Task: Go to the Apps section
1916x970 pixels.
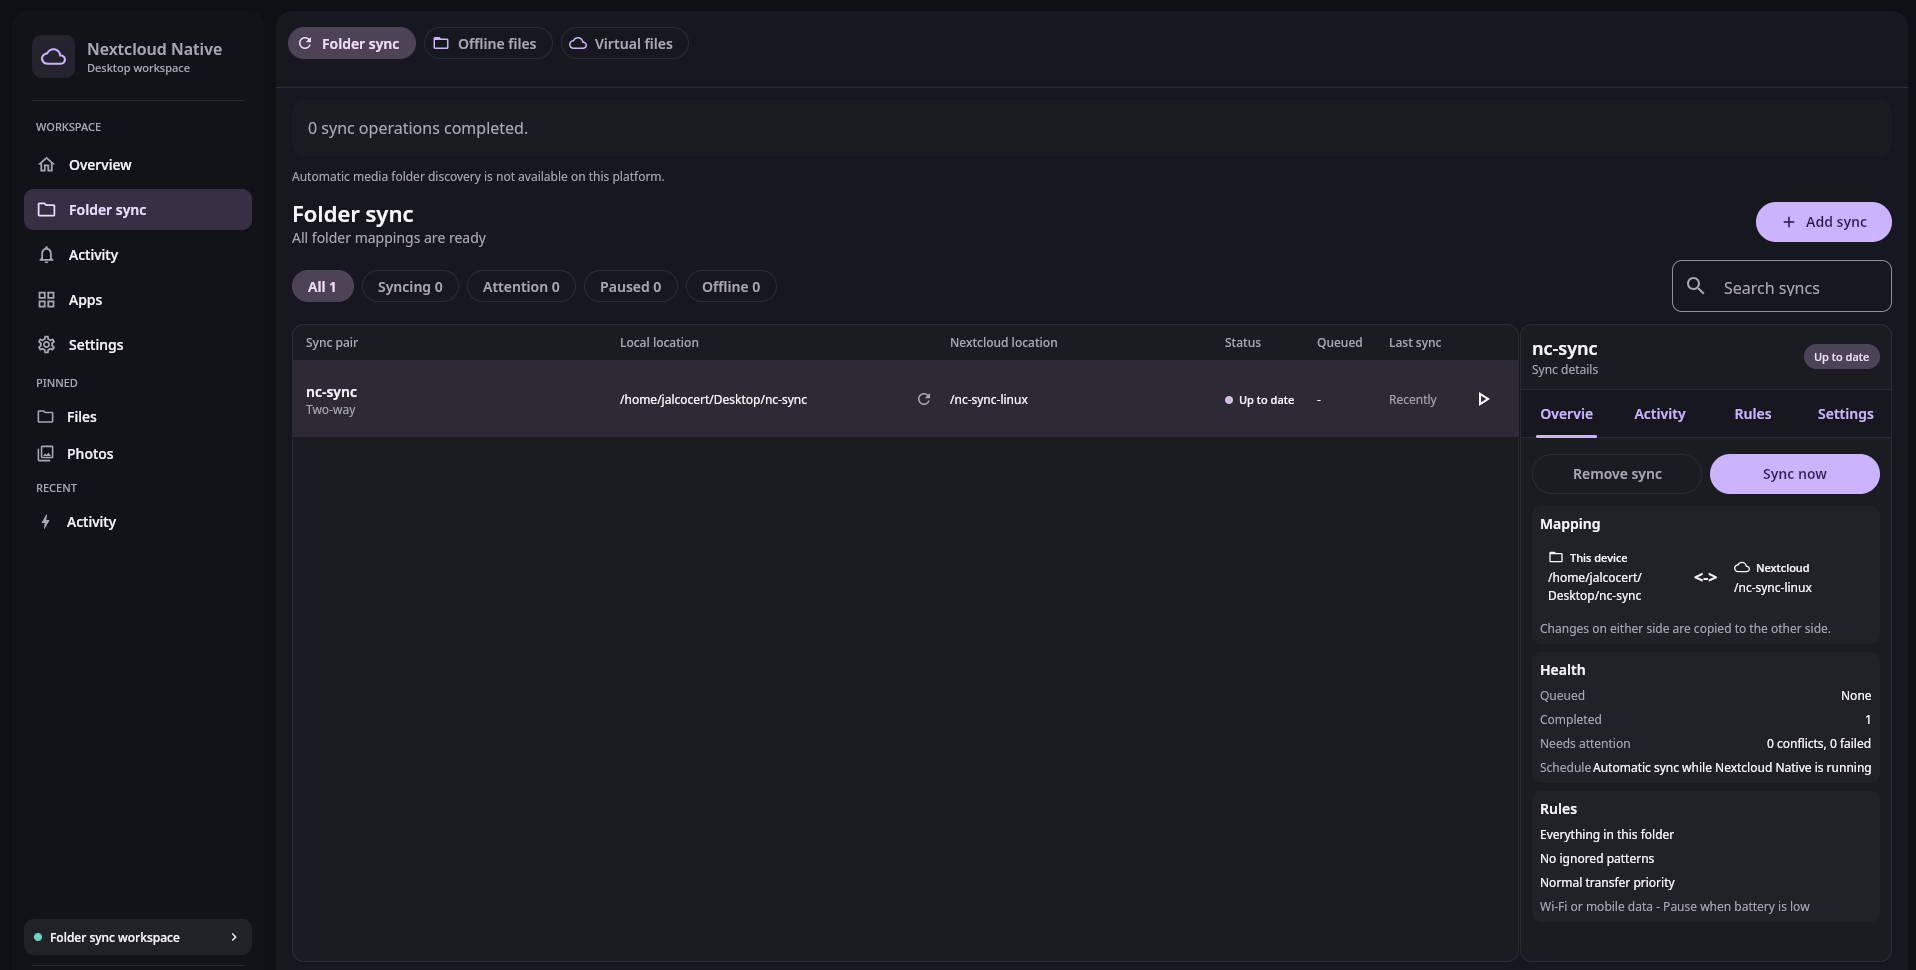Action: click(x=138, y=300)
